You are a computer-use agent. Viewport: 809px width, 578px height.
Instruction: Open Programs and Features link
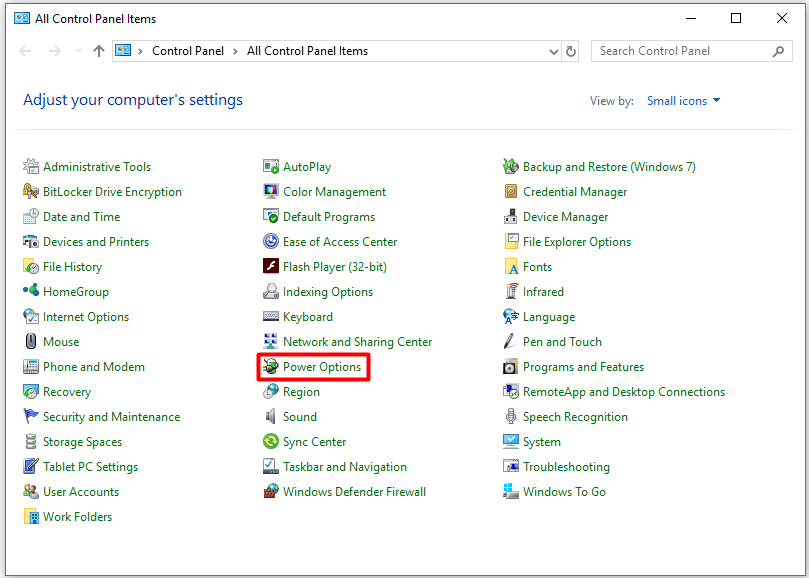584,366
